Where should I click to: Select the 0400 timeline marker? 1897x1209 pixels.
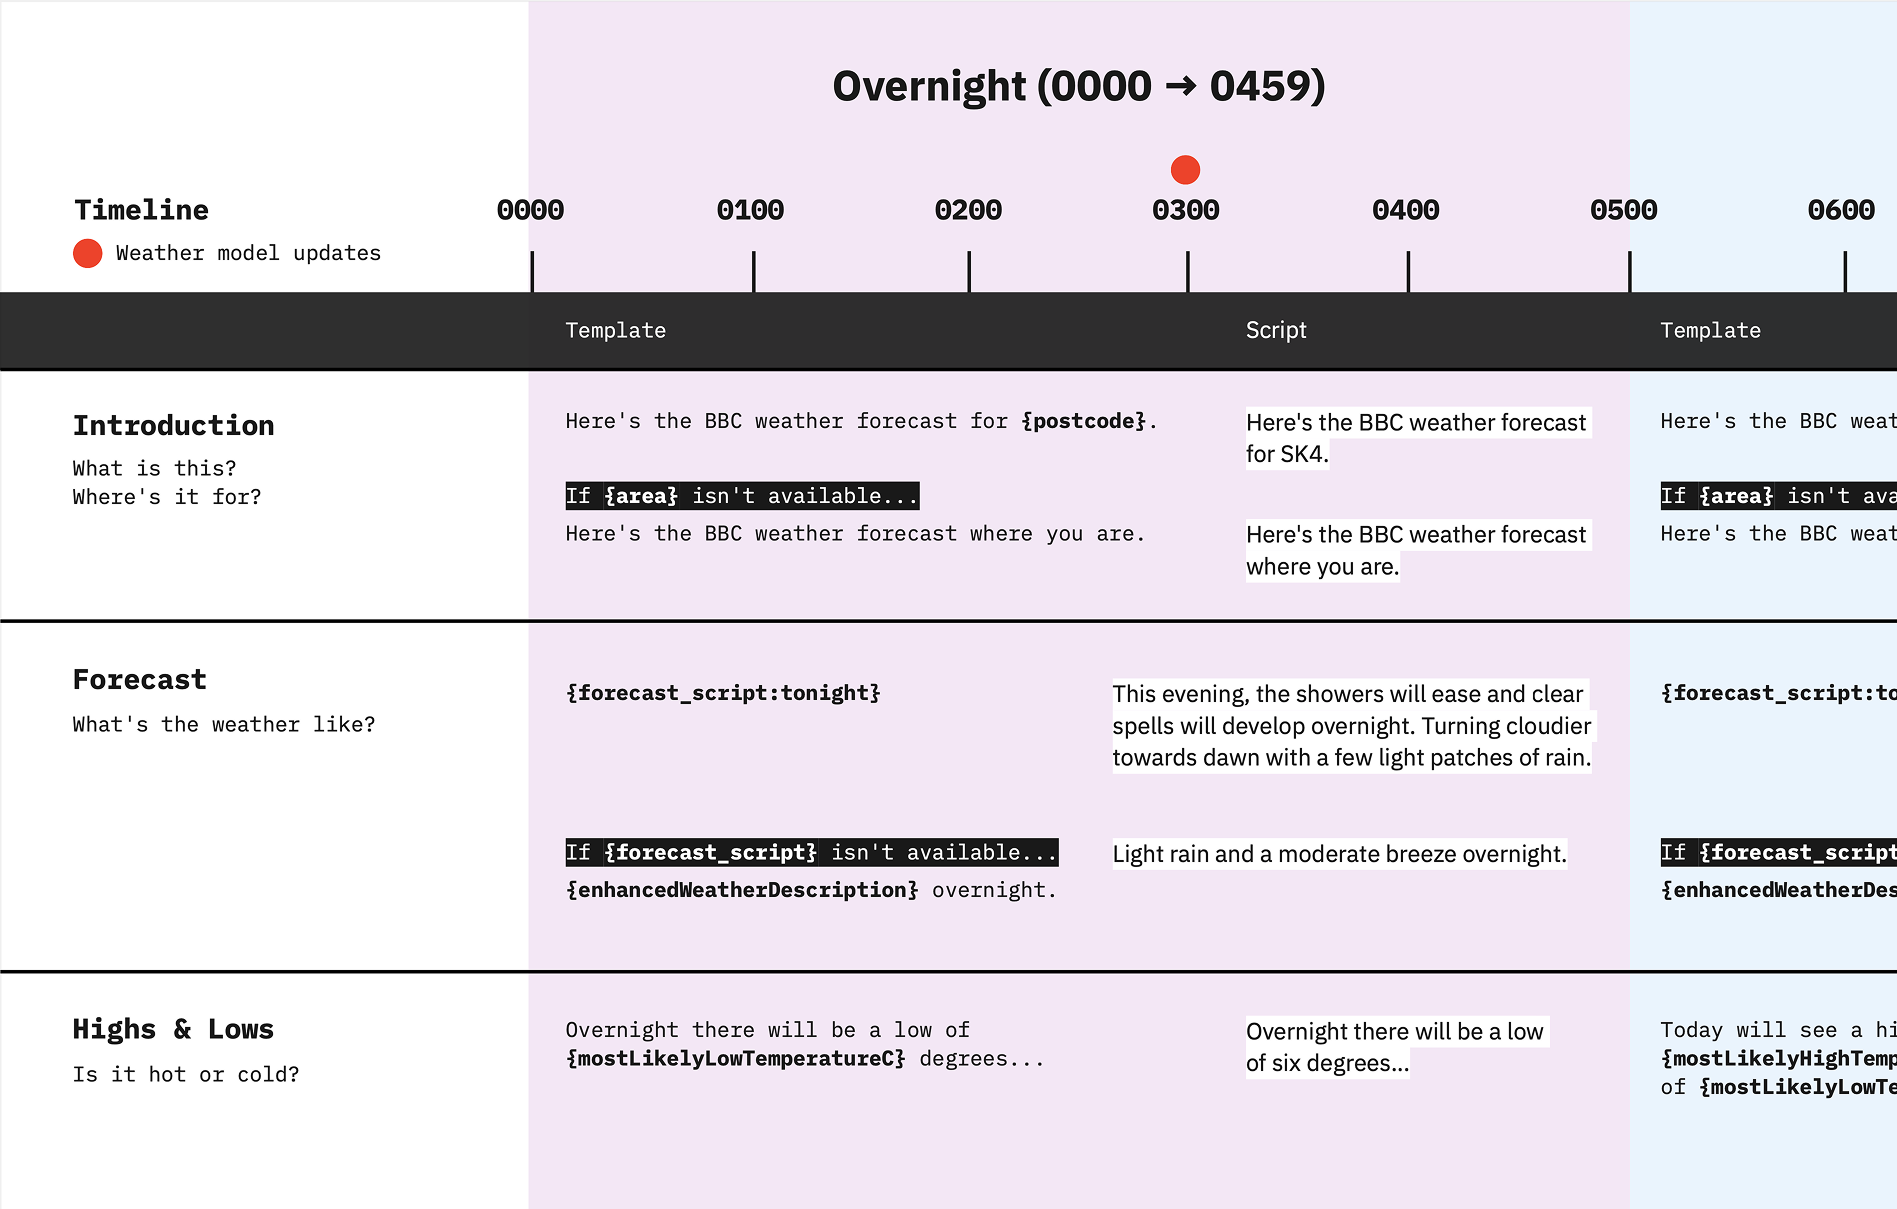tap(1406, 210)
